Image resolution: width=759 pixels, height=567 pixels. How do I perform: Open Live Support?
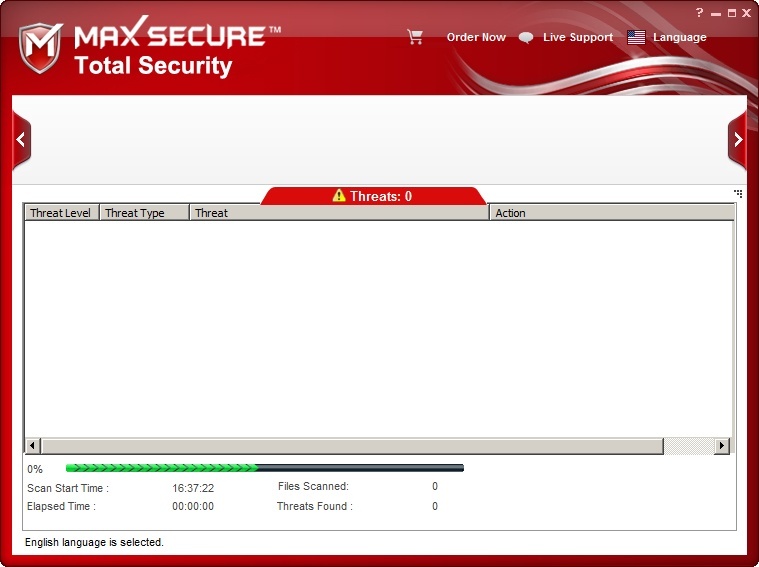click(578, 37)
